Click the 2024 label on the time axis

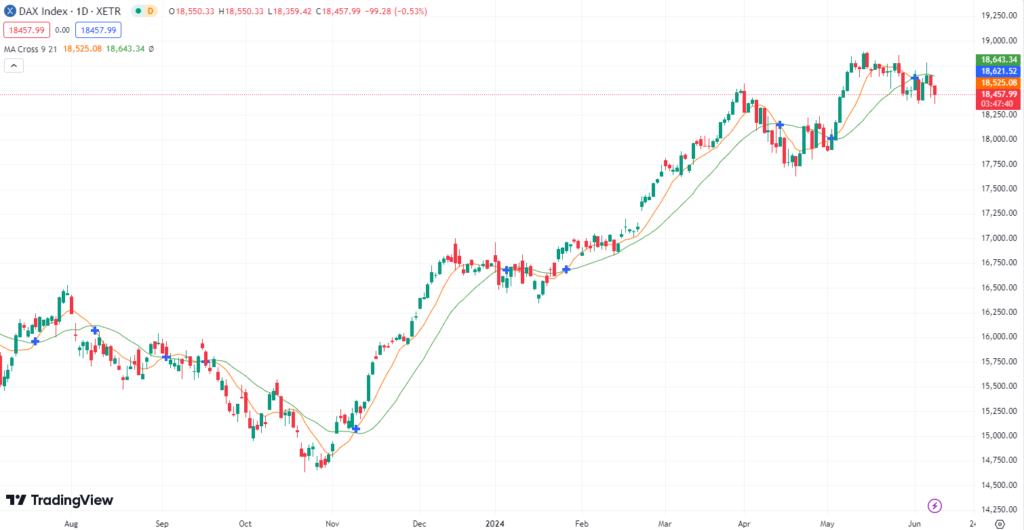coord(495,523)
